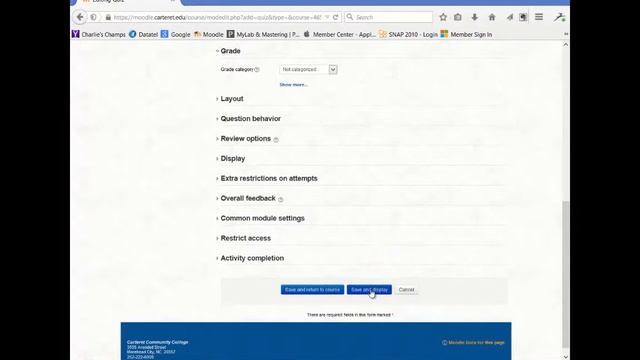
Task: Click the padlock site security icon
Action: point(108,17)
